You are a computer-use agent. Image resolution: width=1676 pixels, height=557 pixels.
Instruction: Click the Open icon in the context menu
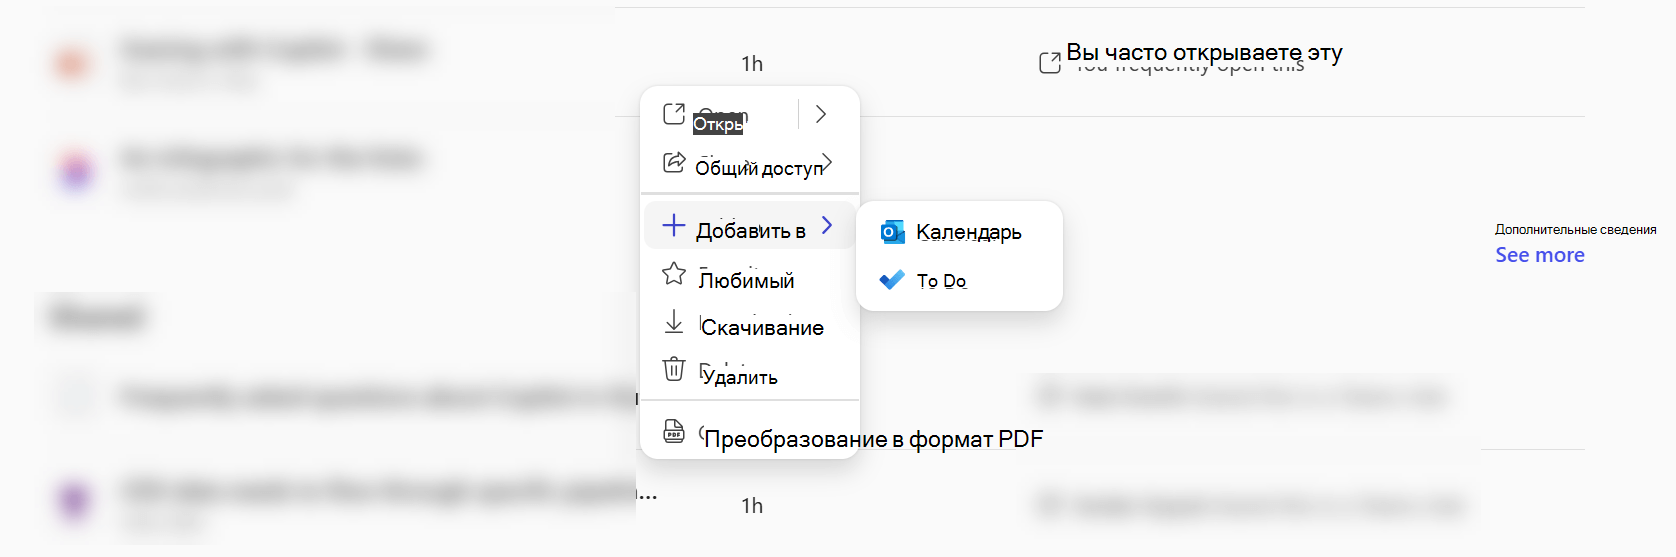click(x=674, y=114)
